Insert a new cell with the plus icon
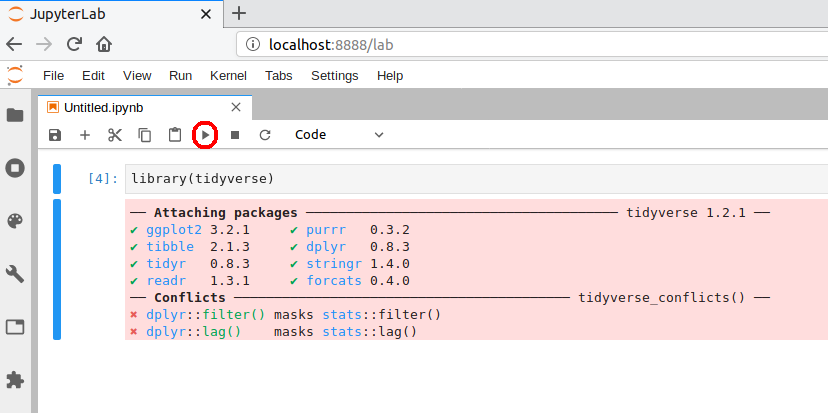This screenshot has height=413, width=828. [x=84, y=135]
